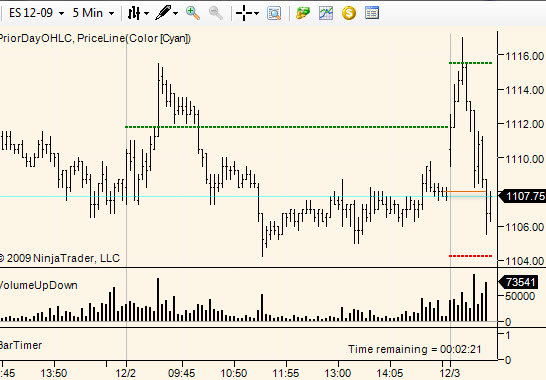Open the 5 Min interval dropdown
This screenshot has width=546, height=380.
[x=93, y=13]
